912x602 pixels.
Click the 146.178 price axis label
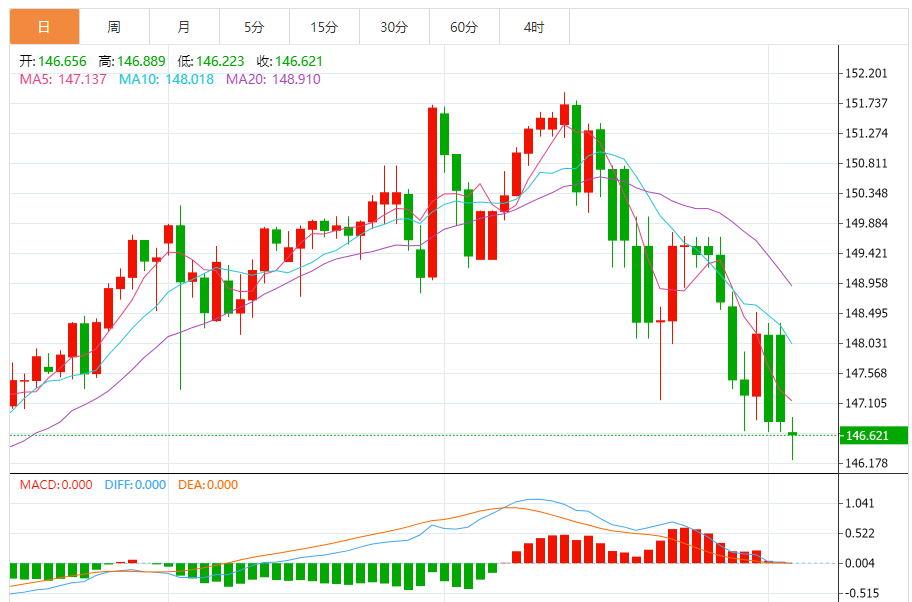(x=867, y=464)
